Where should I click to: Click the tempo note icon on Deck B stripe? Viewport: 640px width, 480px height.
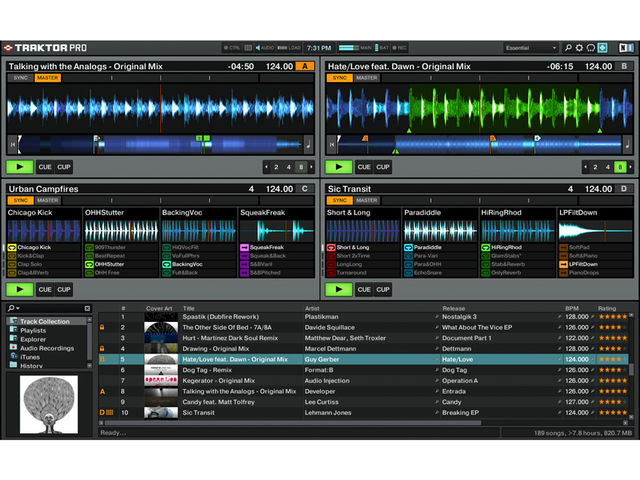pyautogui.click(x=627, y=144)
